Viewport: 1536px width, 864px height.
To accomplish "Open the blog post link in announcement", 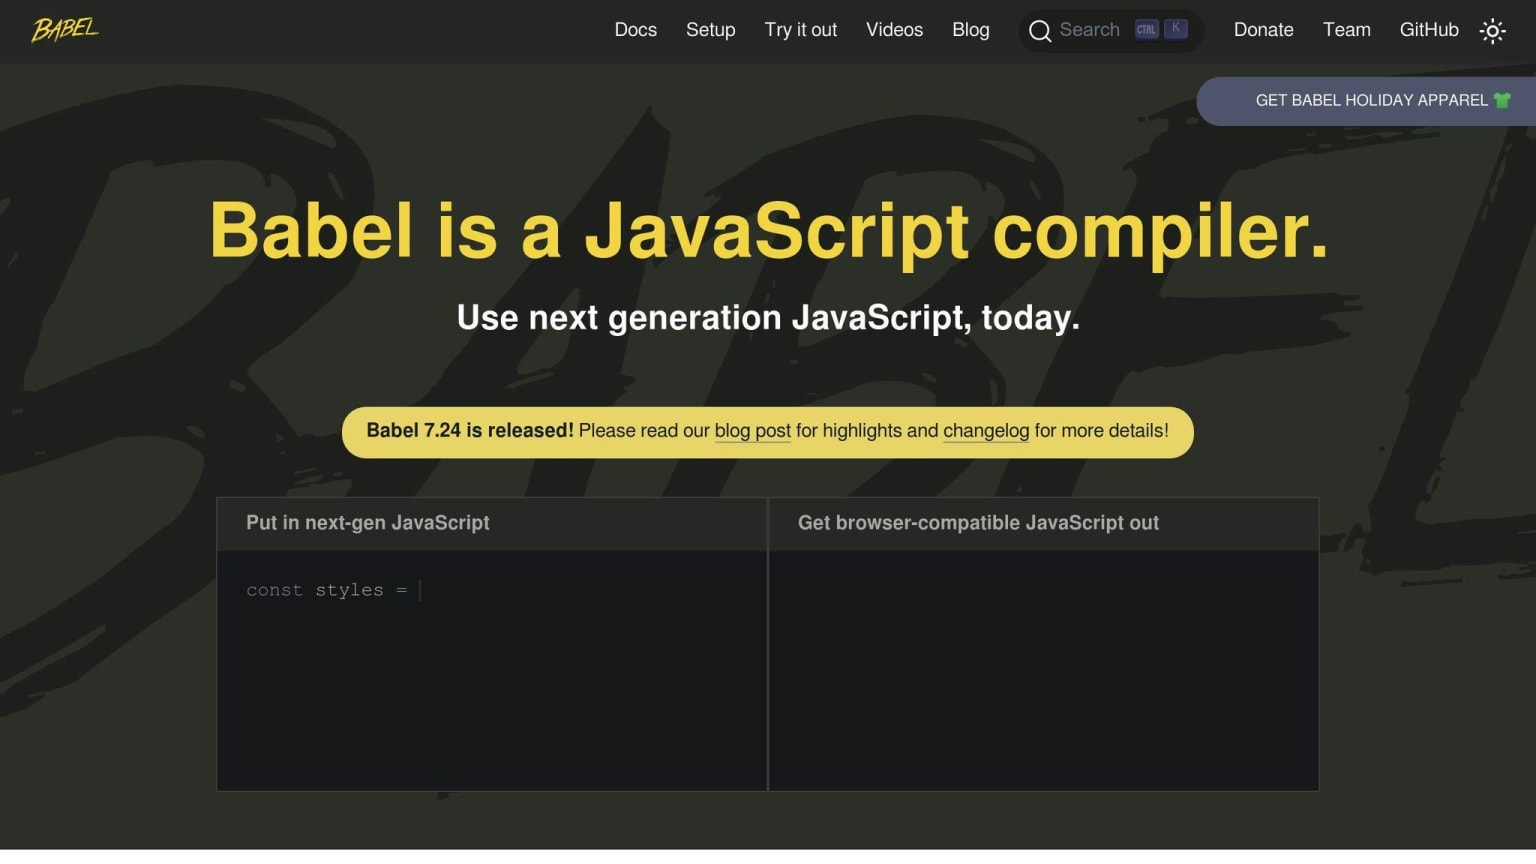I will point(752,431).
